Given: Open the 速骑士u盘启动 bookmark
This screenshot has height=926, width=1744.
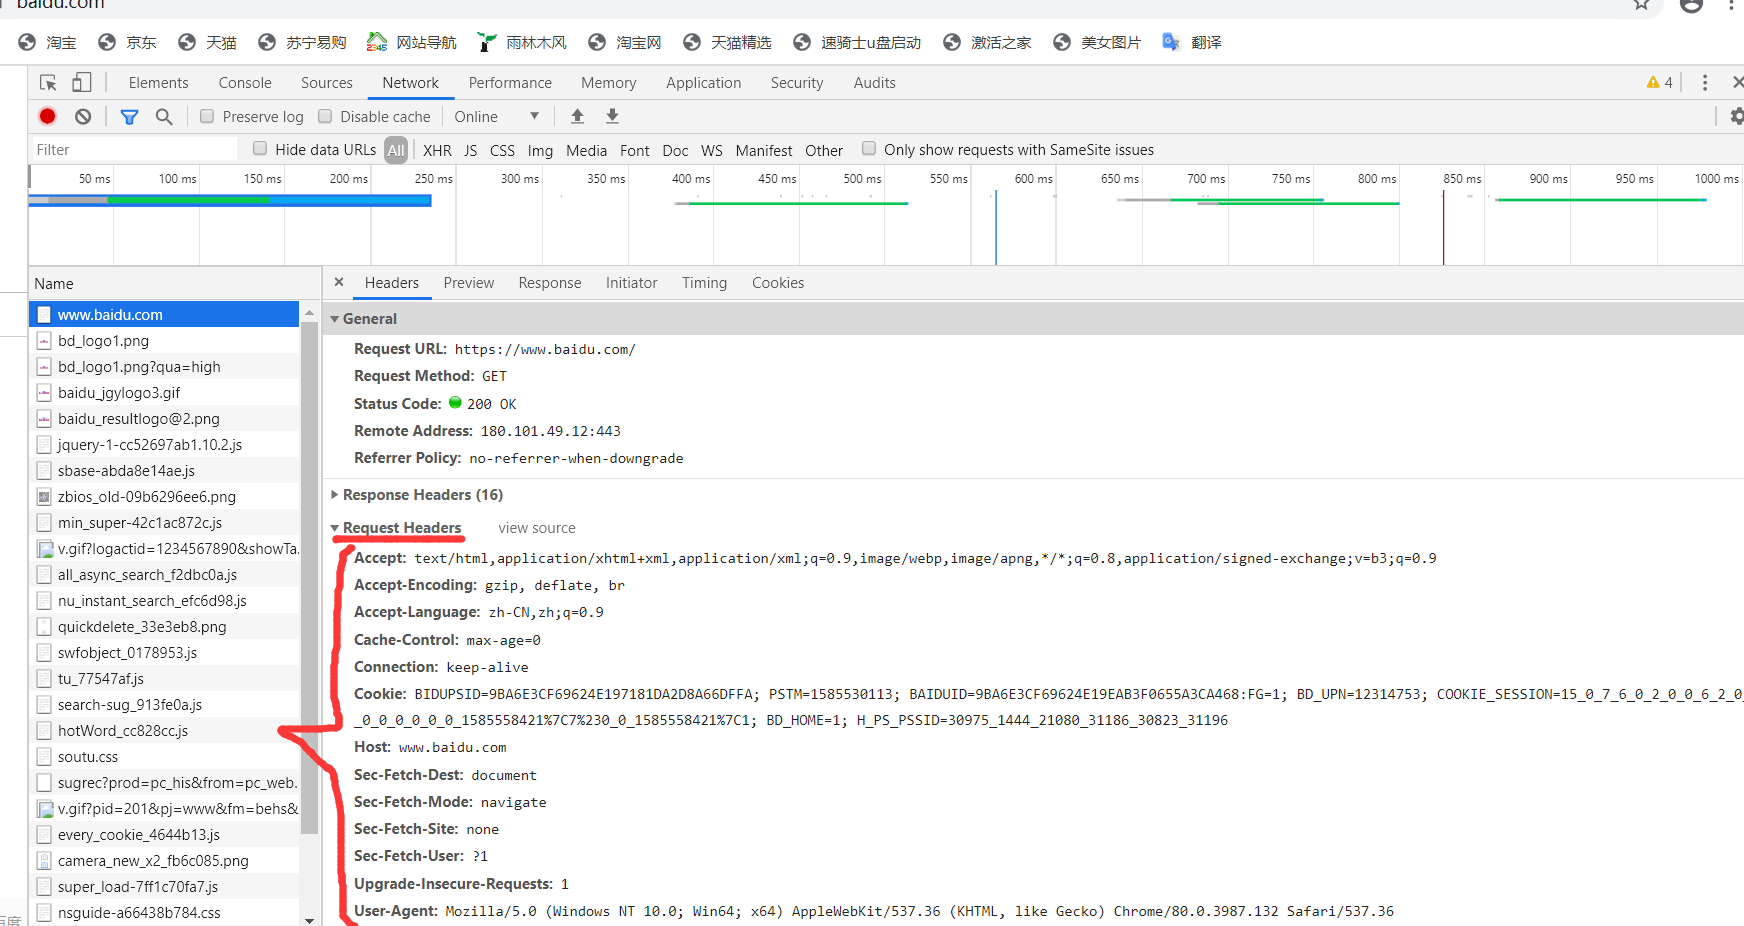Looking at the screenshot, I should point(857,42).
